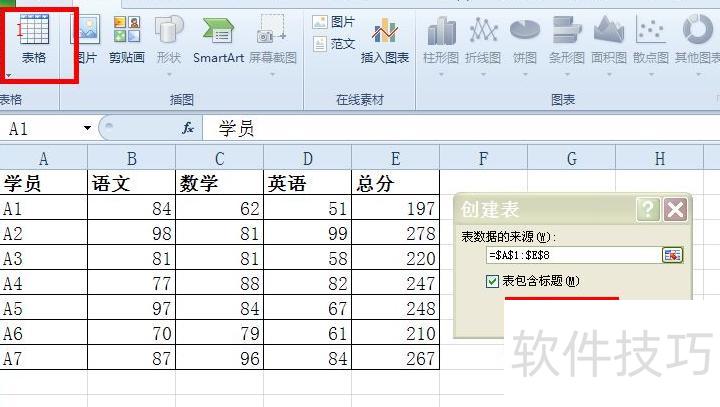Click the student cell 'A4'
The image size is (720, 407).
coord(44,283)
